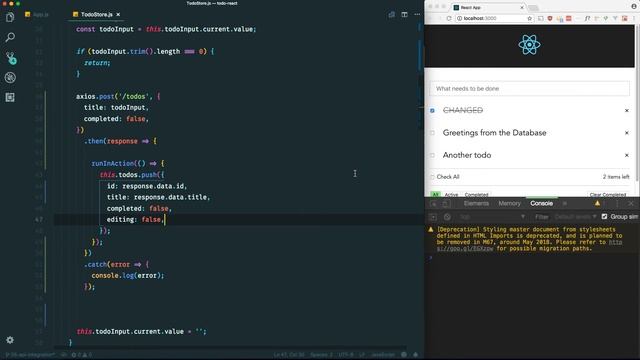Viewport: 640px width, 360px height.
Task: Select the All filter button
Action: pyautogui.click(x=436, y=195)
